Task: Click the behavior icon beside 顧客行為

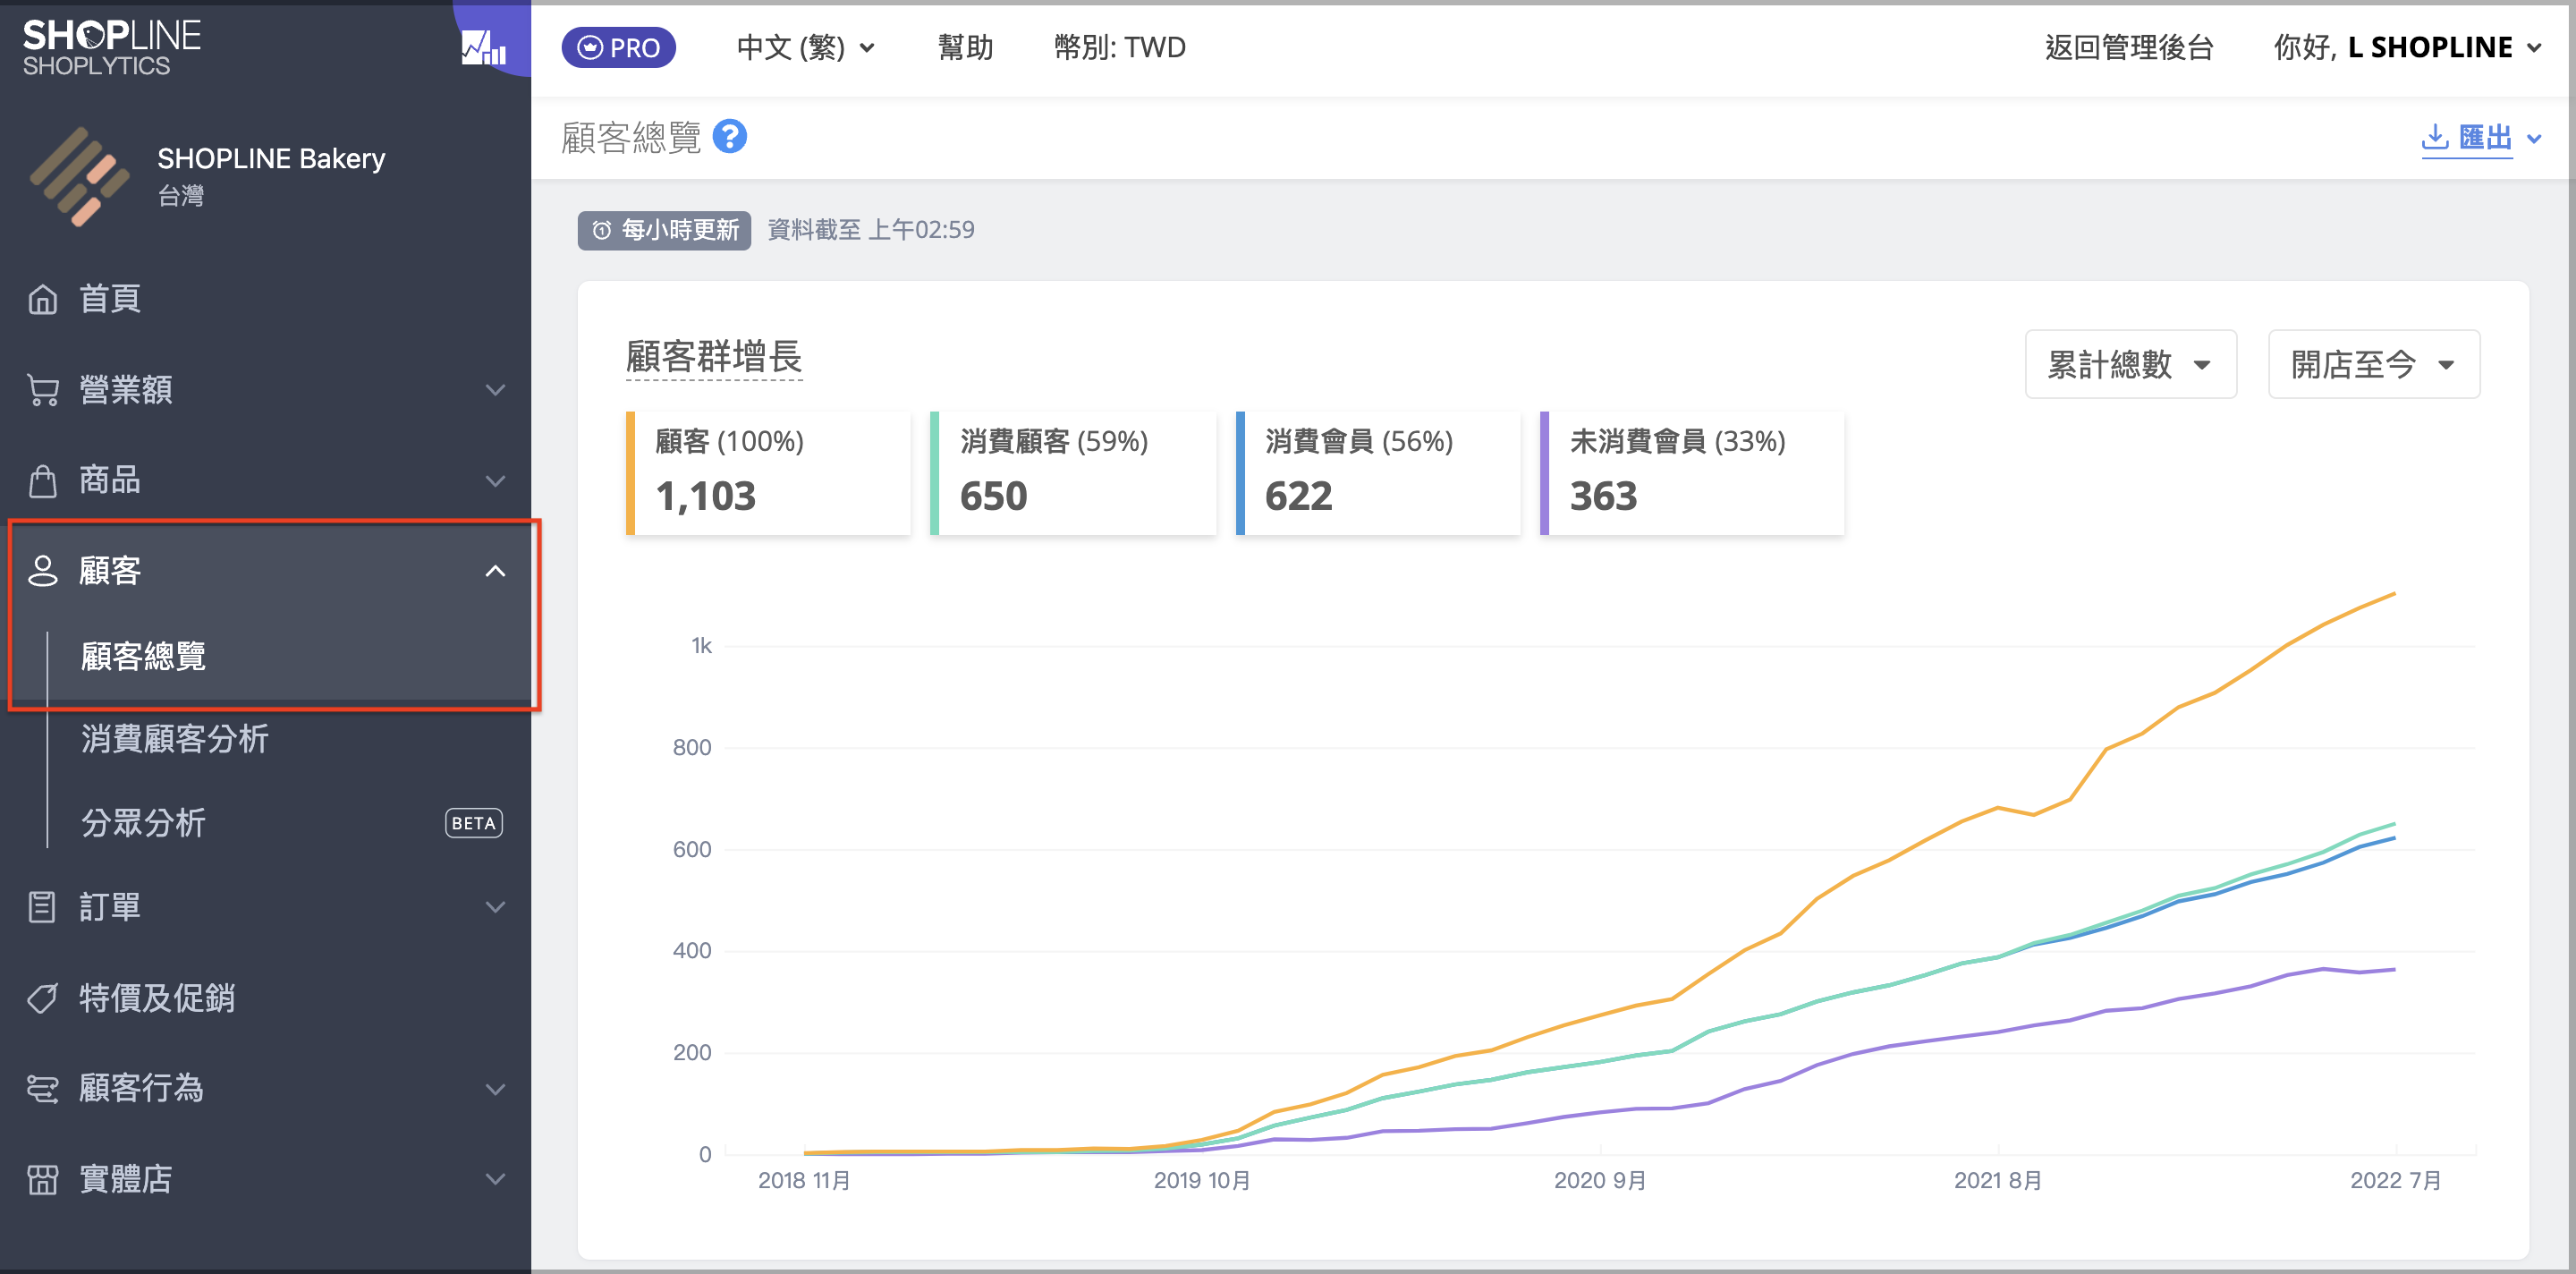Action: coord(42,1088)
